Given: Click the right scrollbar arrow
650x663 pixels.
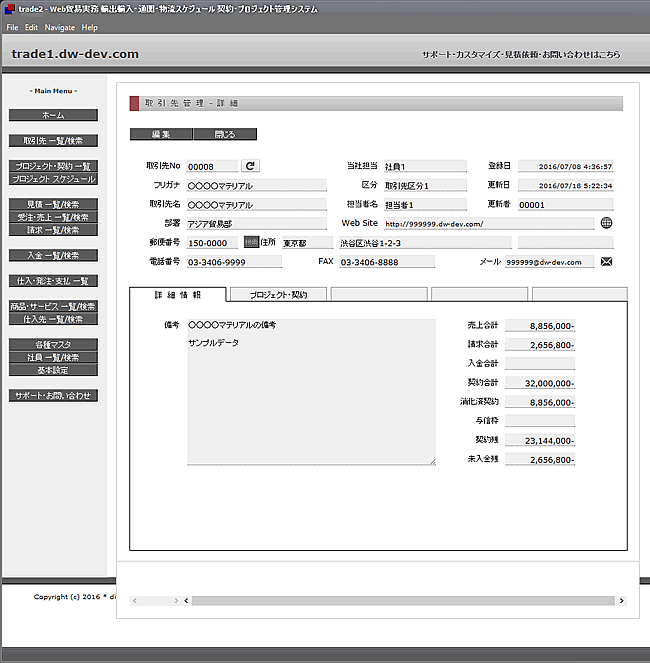Looking at the screenshot, I should 621,600.
